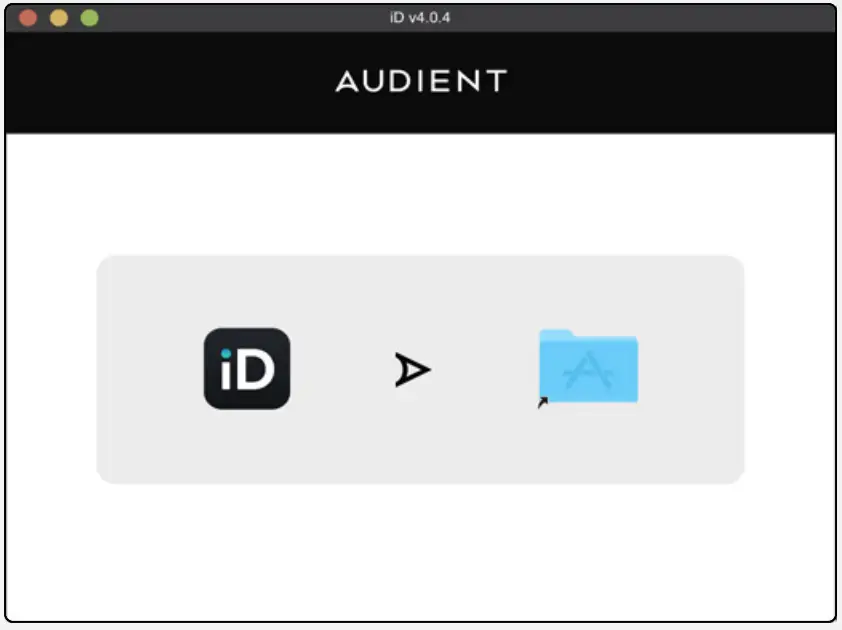Screen dimensions: 842x630
Task: Click the white area below the gray panel
Action: click(x=420, y=550)
